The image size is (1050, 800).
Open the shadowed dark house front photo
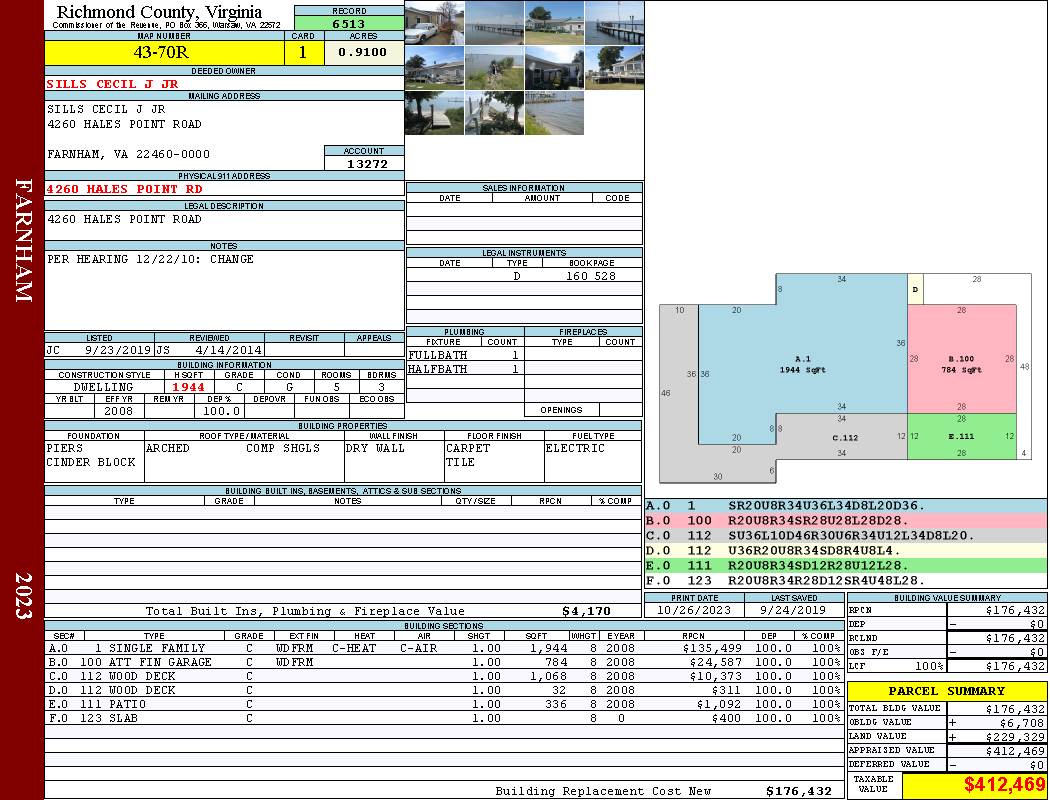pos(554,68)
